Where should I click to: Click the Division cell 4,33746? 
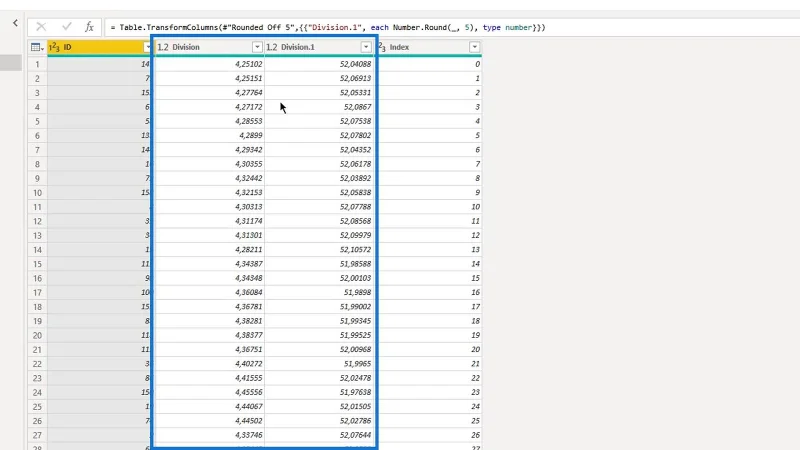[209, 435]
